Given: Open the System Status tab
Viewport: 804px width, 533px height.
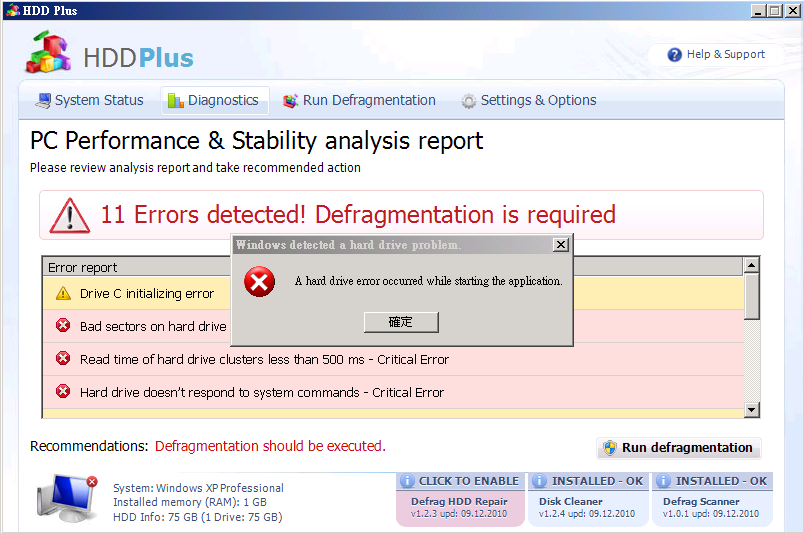Looking at the screenshot, I should point(89,101).
